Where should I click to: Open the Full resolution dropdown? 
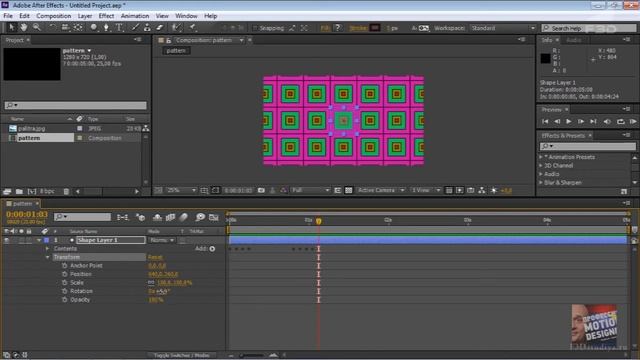pyautogui.click(x=310, y=190)
